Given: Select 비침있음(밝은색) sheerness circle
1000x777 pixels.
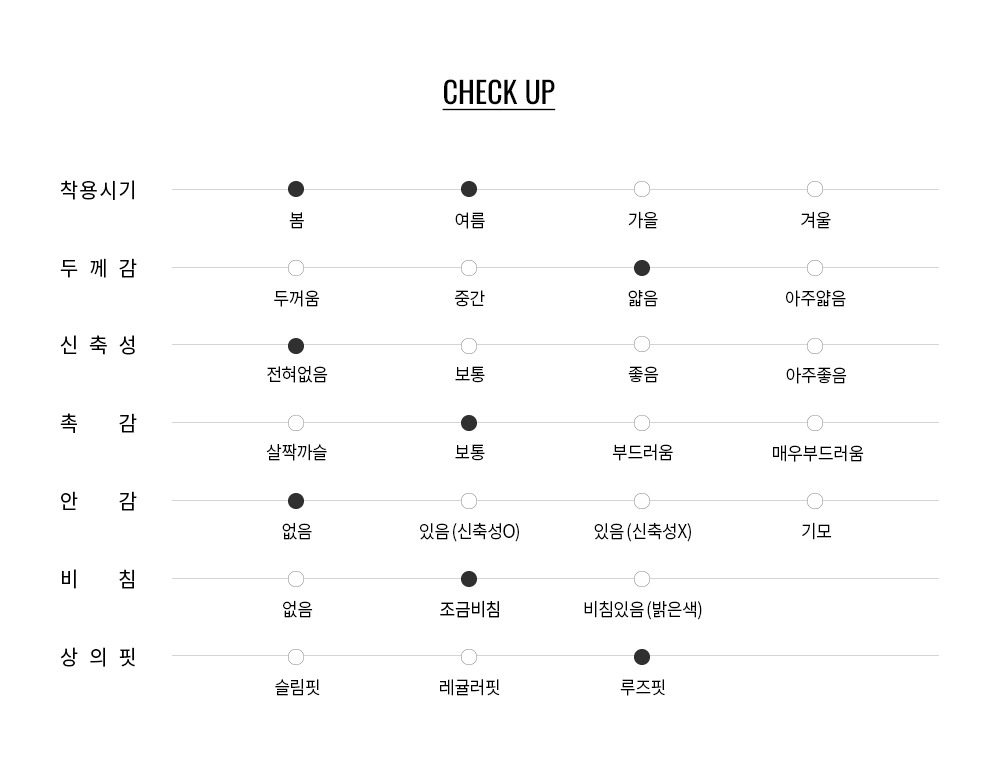Looking at the screenshot, I should click(642, 579).
